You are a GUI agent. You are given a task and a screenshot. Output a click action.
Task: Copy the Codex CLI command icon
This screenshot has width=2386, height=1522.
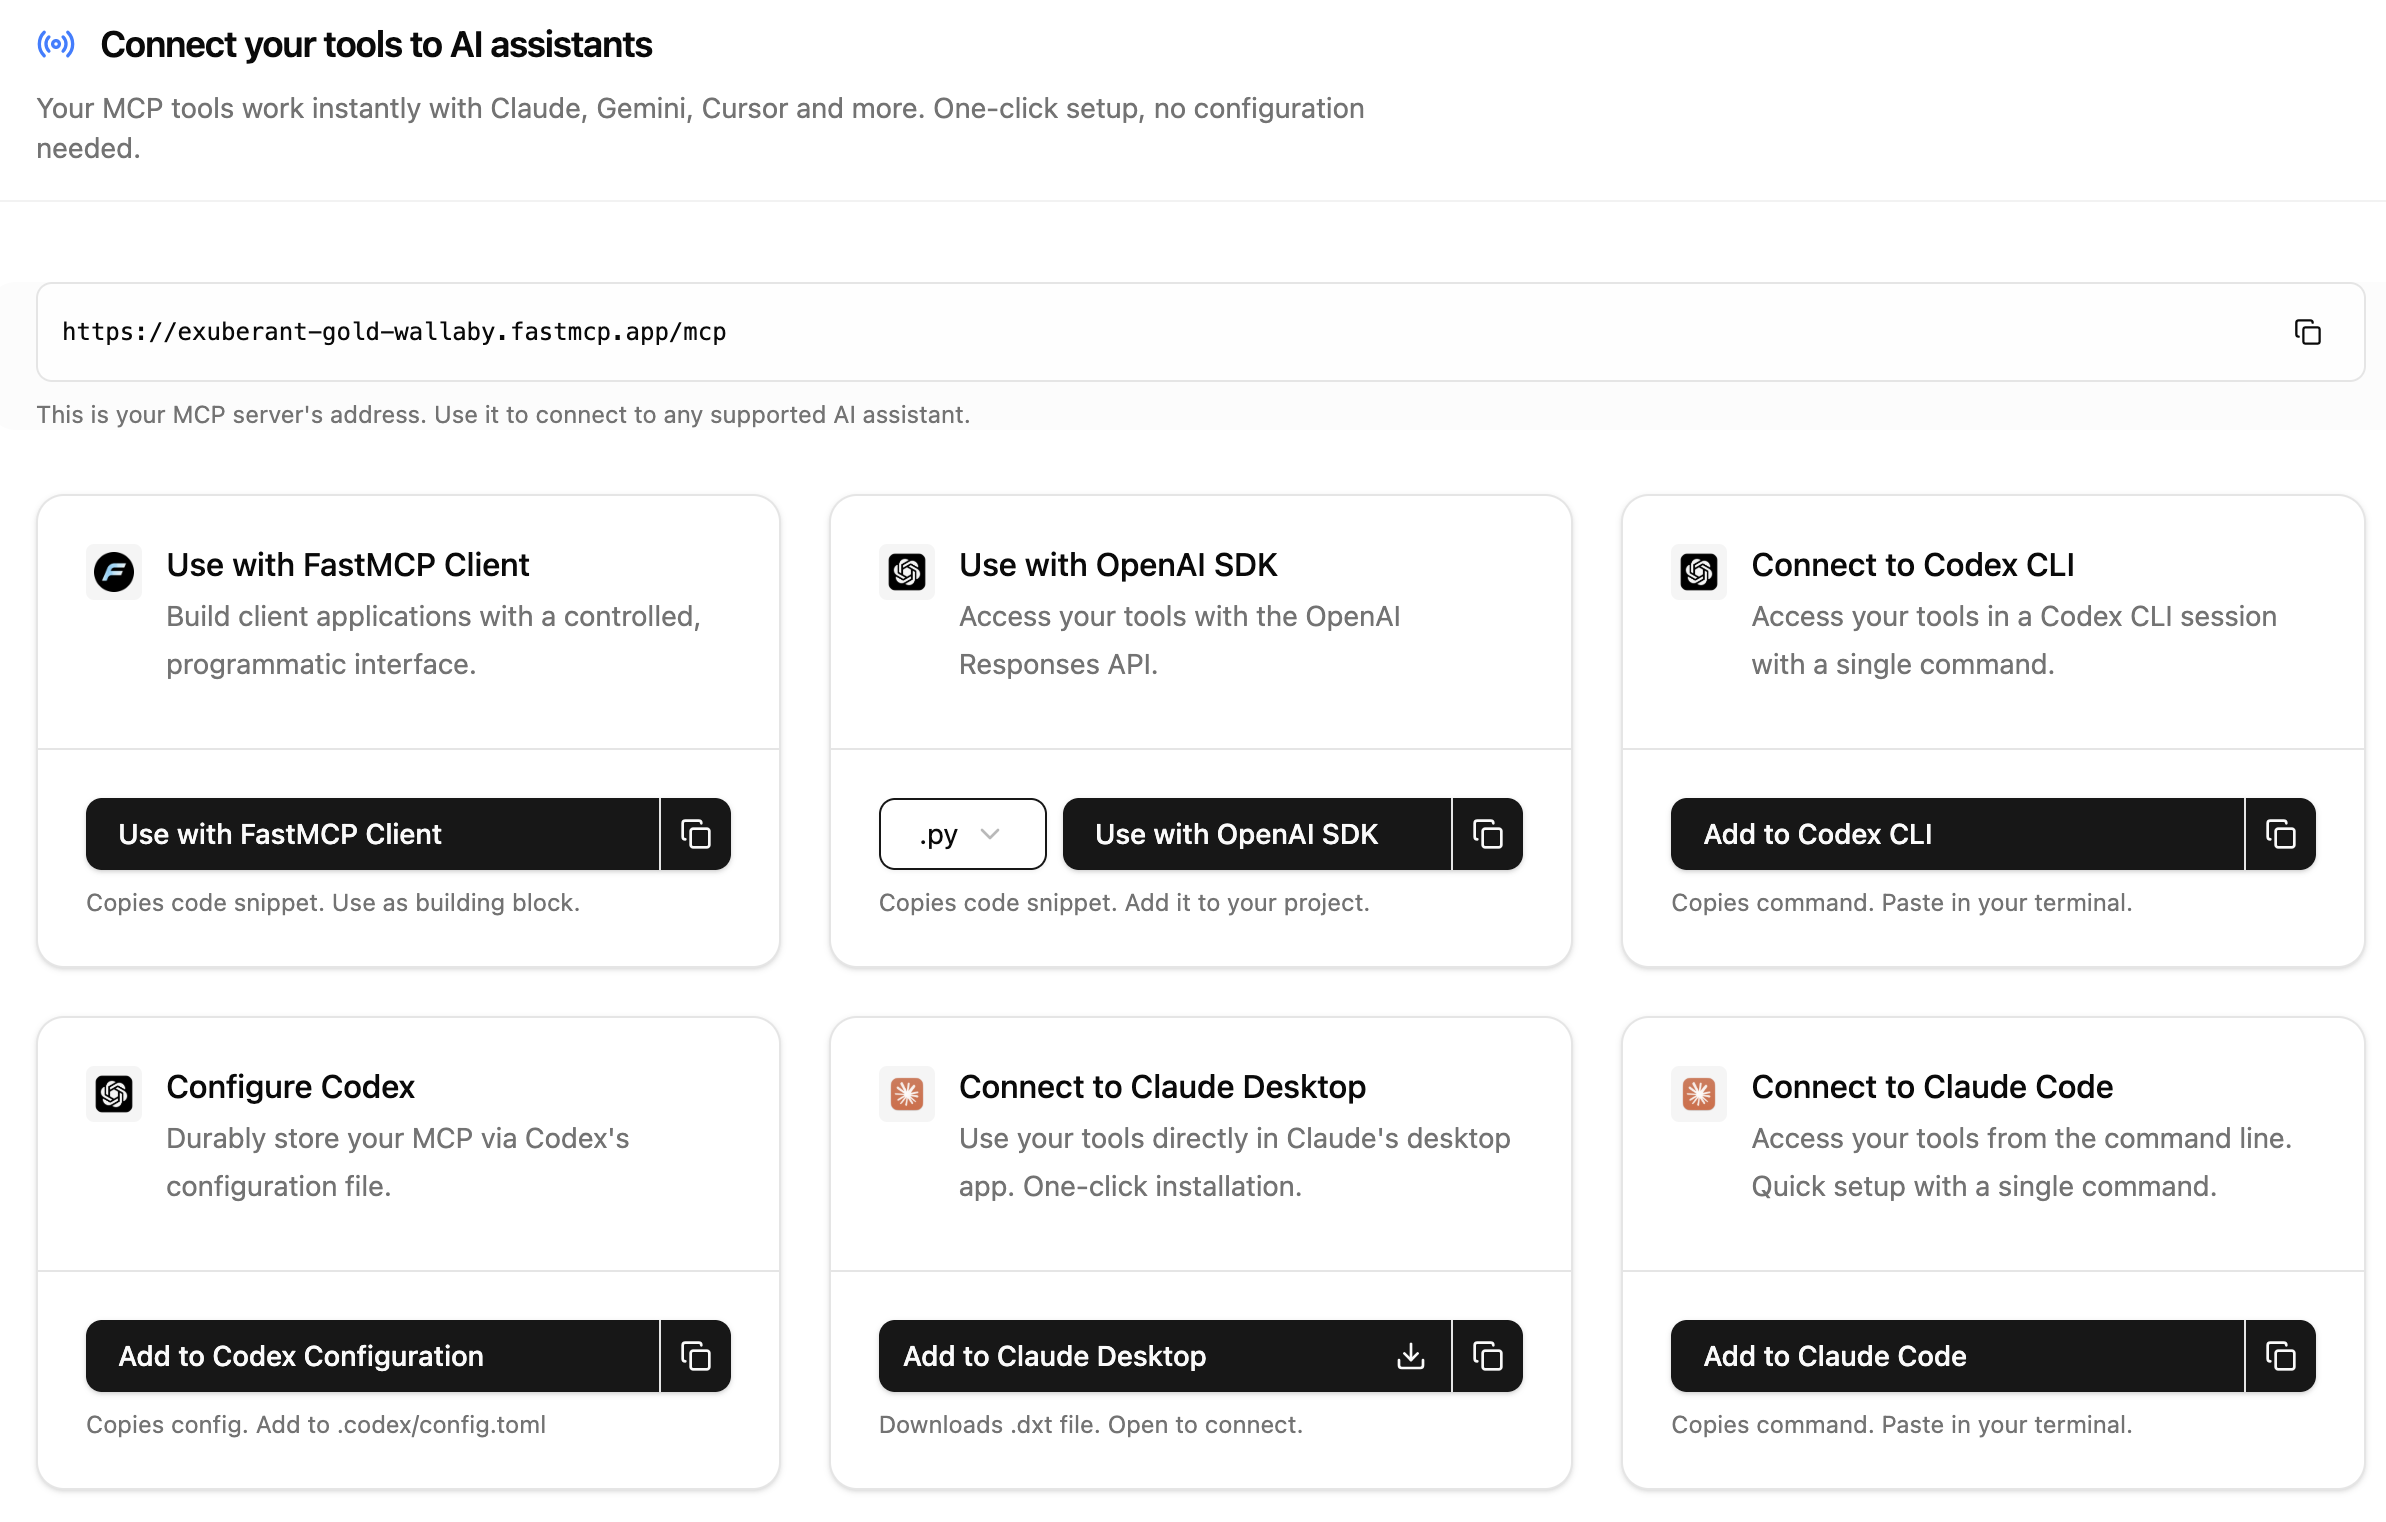[x=2280, y=834]
